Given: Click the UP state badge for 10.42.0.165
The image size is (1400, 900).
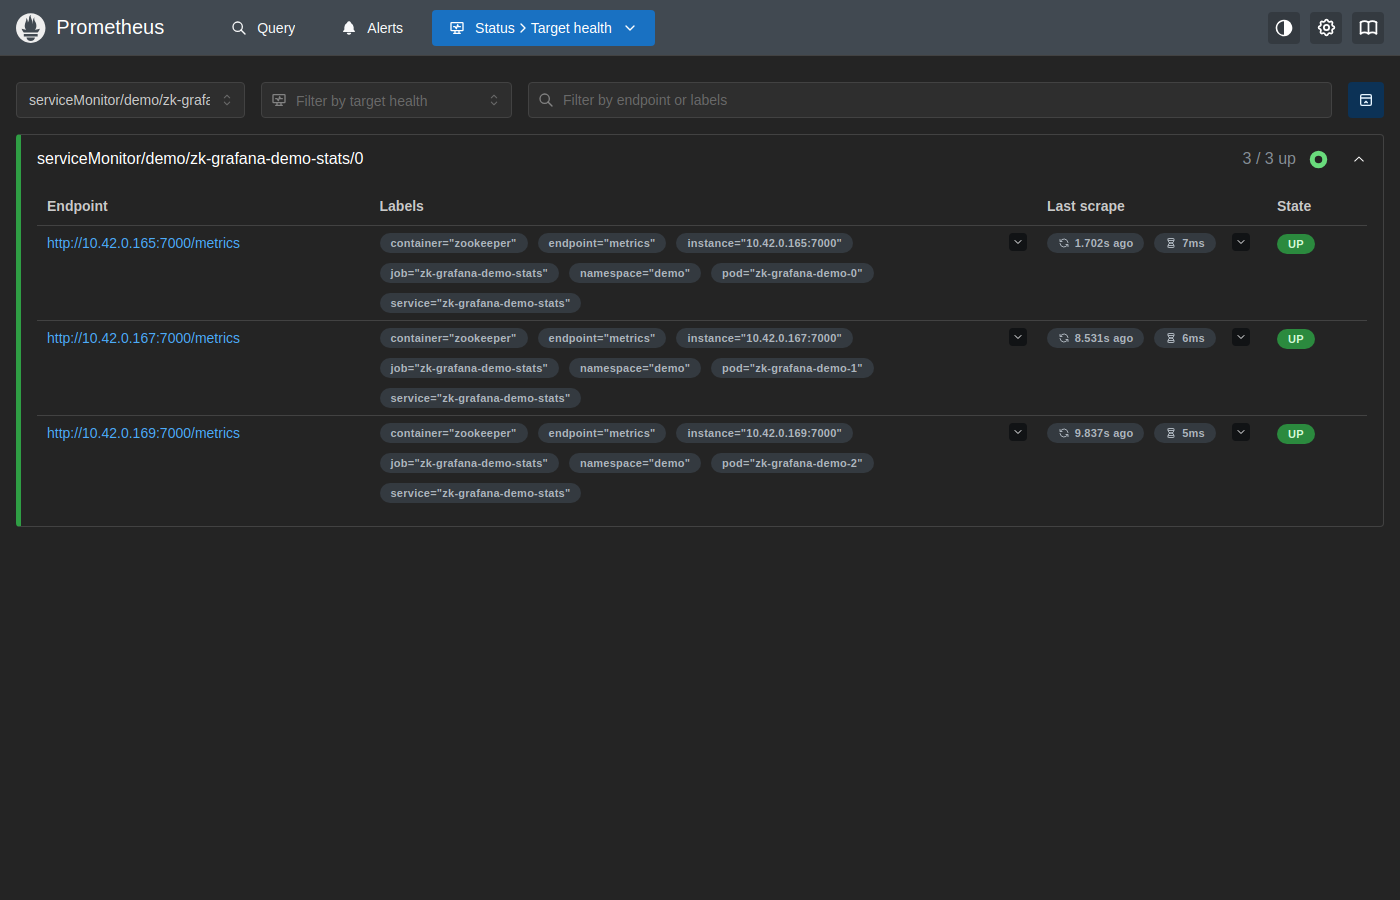Looking at the screenshot, I should 1296,244.
